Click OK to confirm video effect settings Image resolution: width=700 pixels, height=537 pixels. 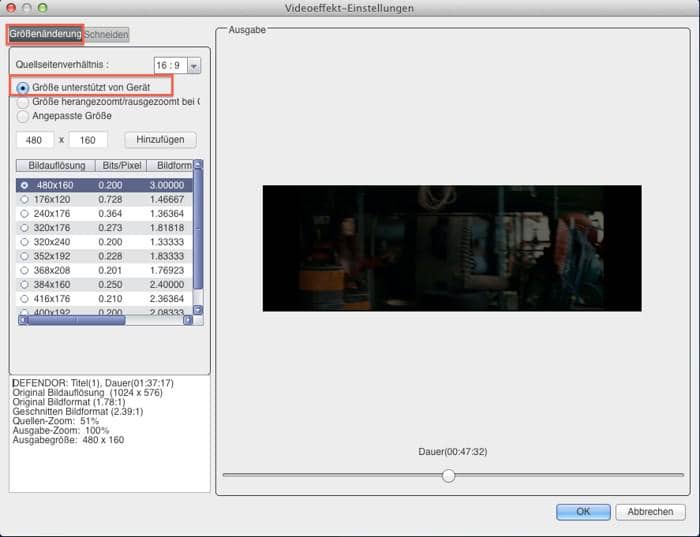(x=583, y=512)
